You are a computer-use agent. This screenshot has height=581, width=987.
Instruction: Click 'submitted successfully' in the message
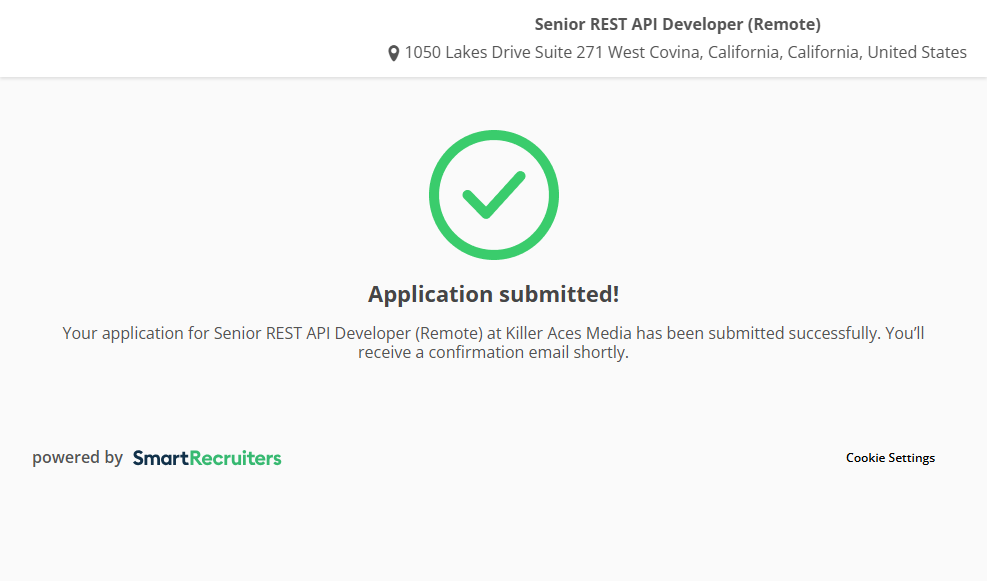point(797,333)
